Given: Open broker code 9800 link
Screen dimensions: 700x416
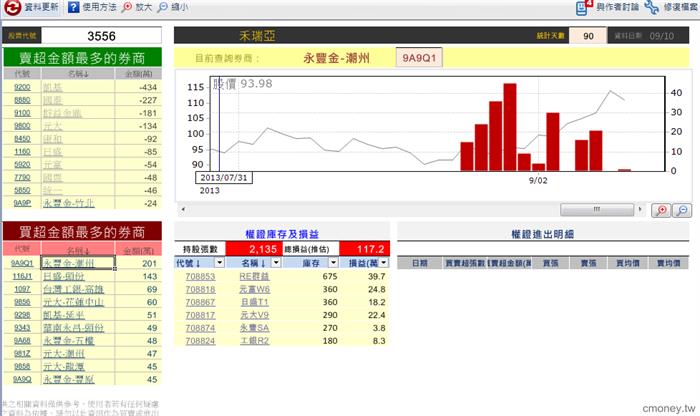Looking at the screenshot, I should click(22, 126).
